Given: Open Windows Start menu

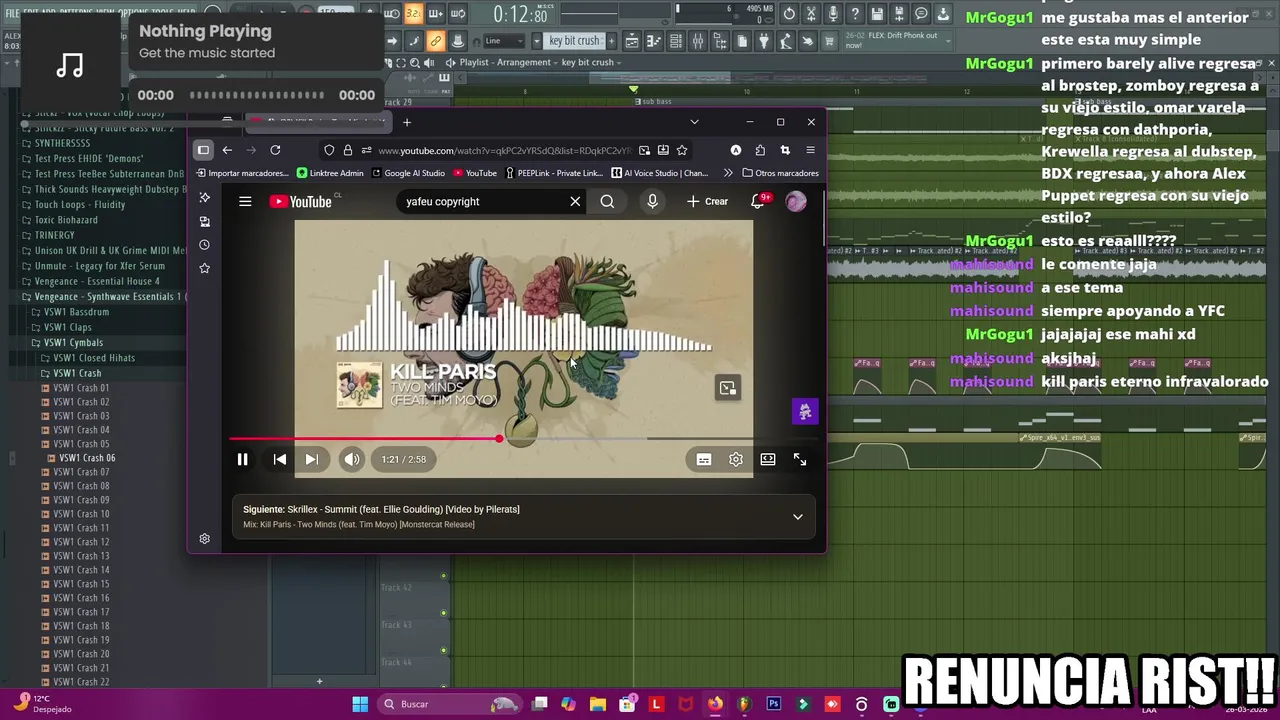Looking at the screenshot, I should tap(360, 704).
